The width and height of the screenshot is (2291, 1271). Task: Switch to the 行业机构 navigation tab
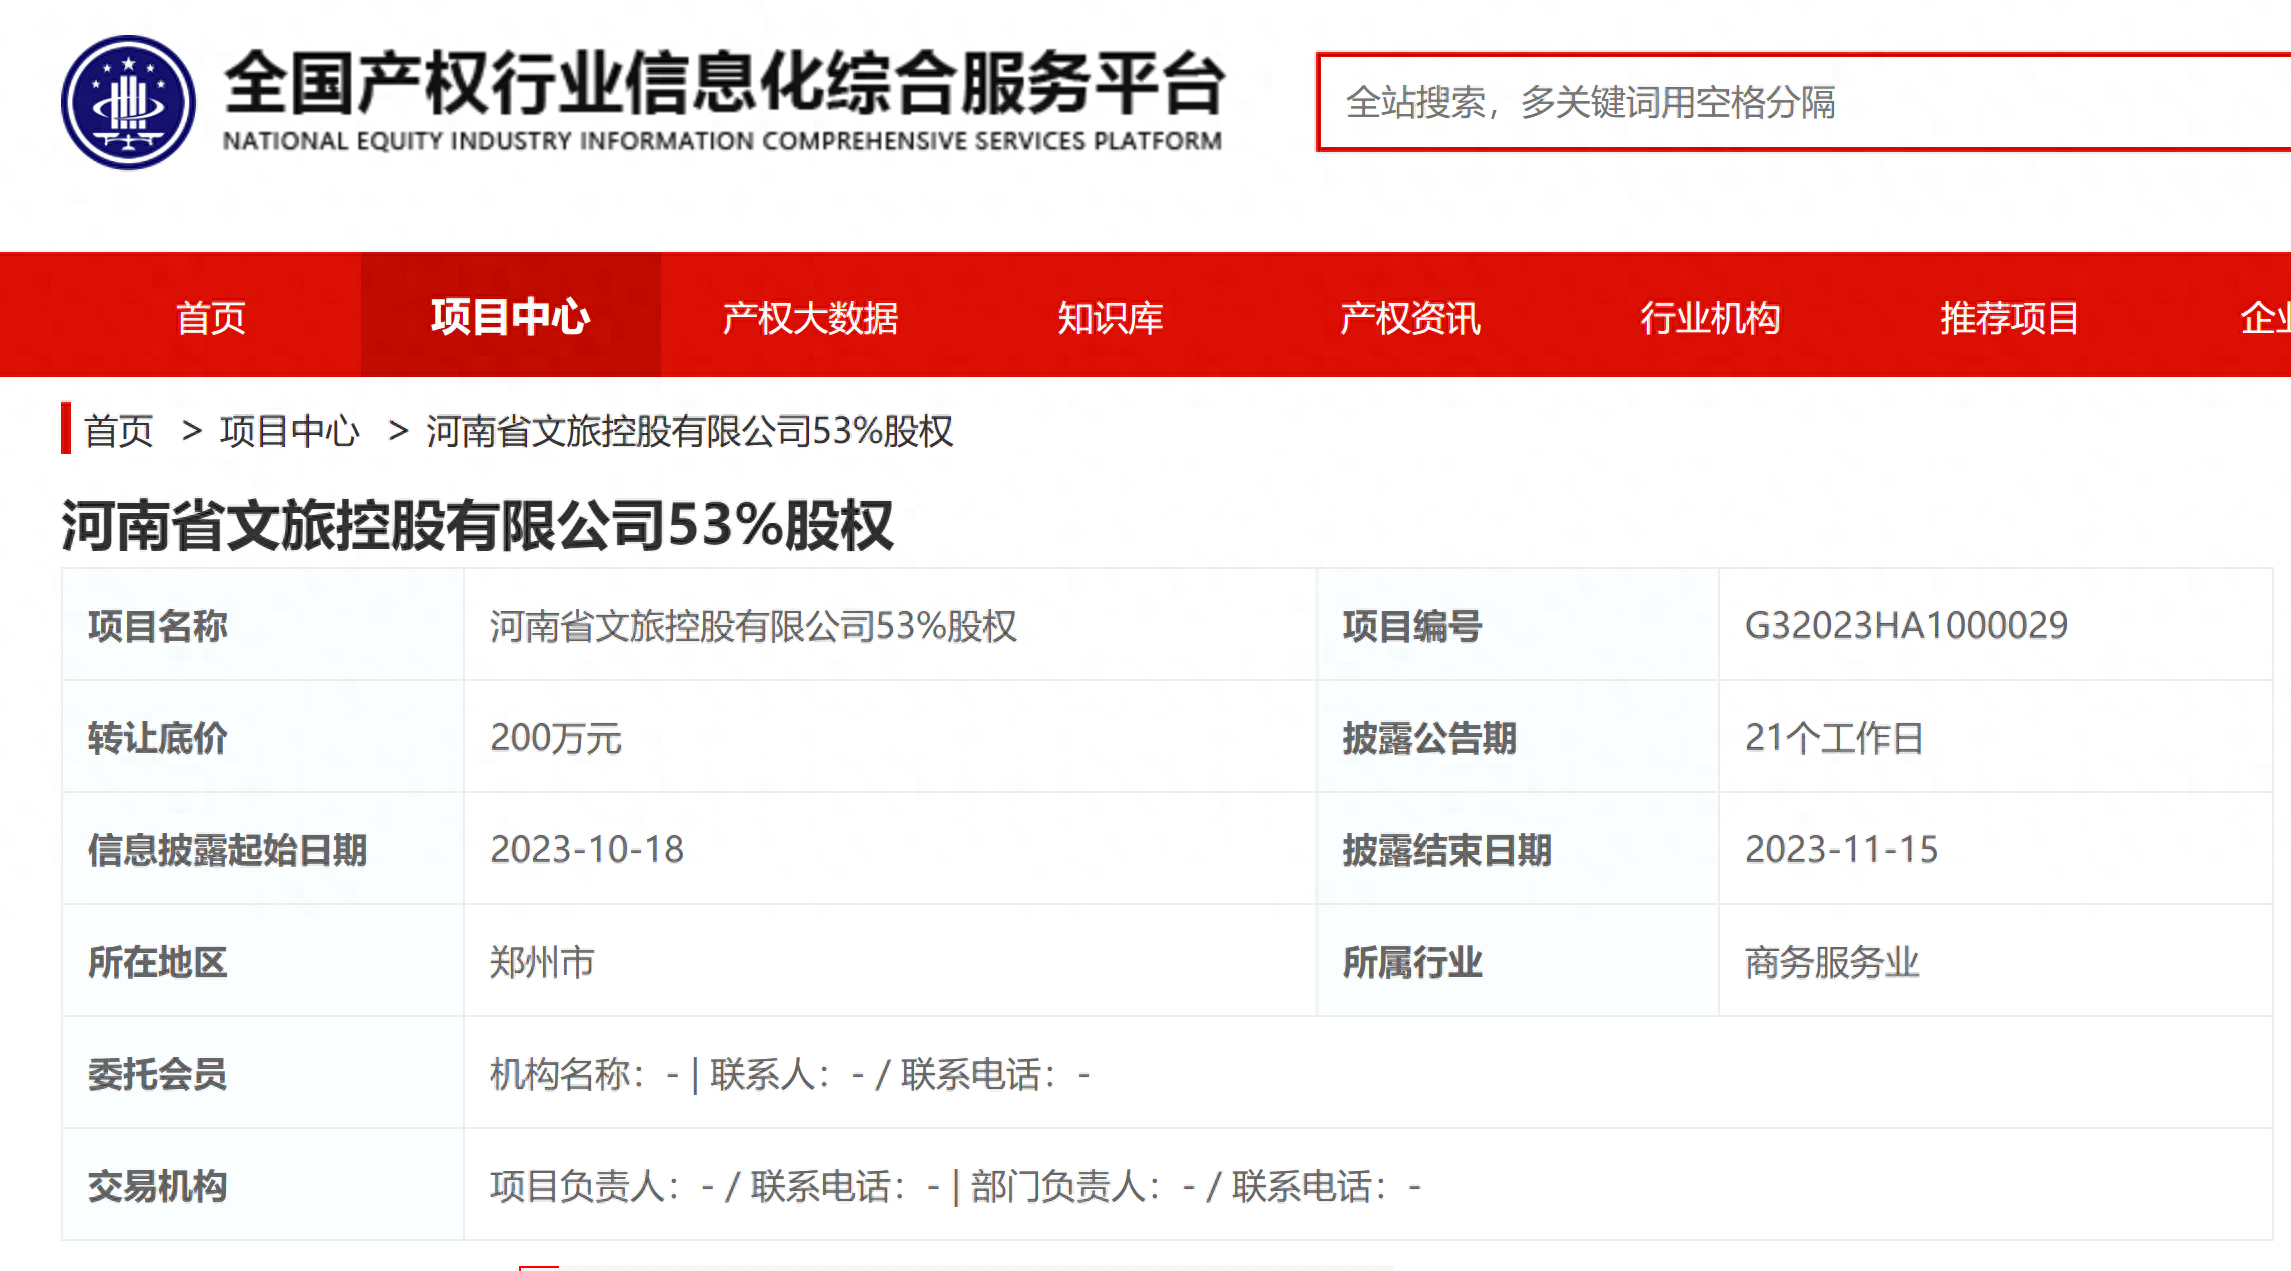[1711, 317]
